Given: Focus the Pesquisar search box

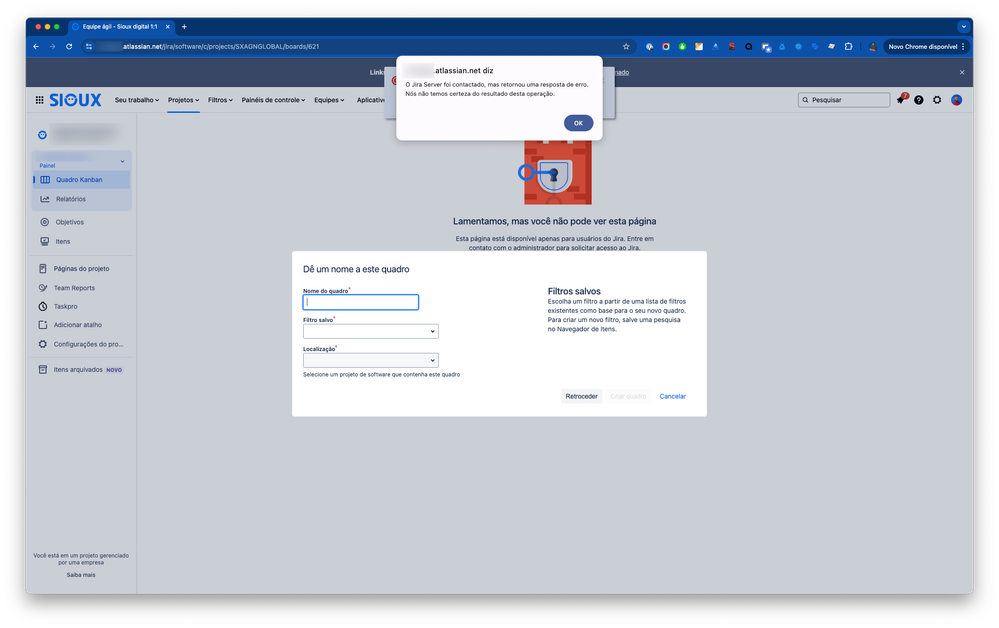Looking at the screenshot, I should pos(844,100).
